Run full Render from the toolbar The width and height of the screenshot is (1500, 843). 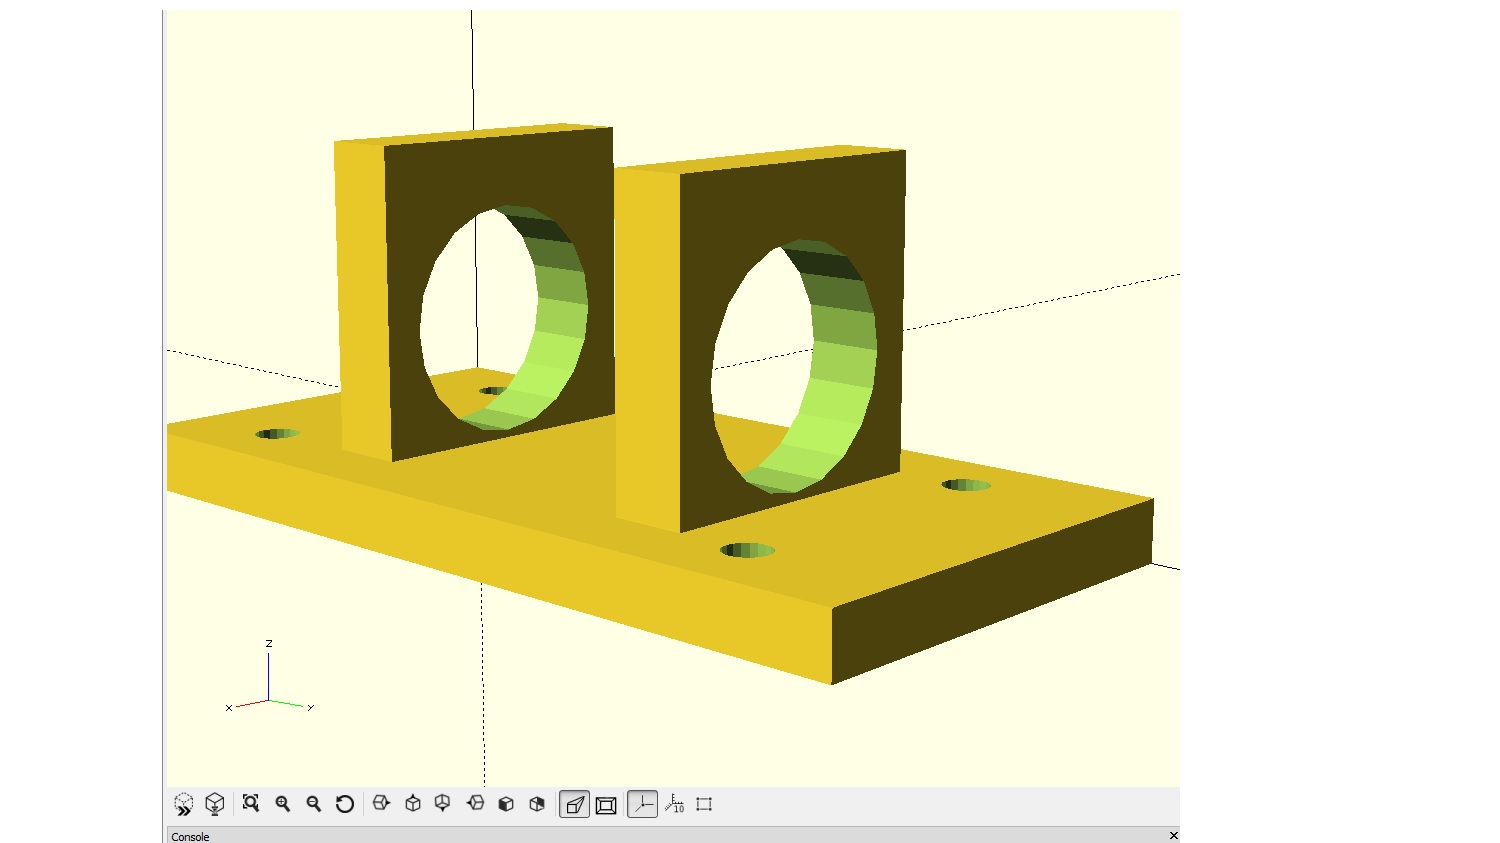(214, 804)
